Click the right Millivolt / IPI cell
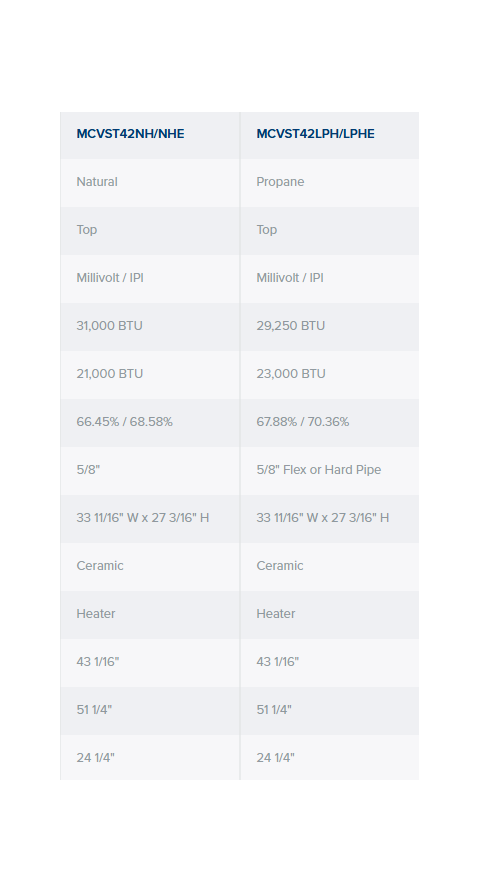The width and height of the screenshot is (480, 893). pyautogui.click(x=330, y=279)
